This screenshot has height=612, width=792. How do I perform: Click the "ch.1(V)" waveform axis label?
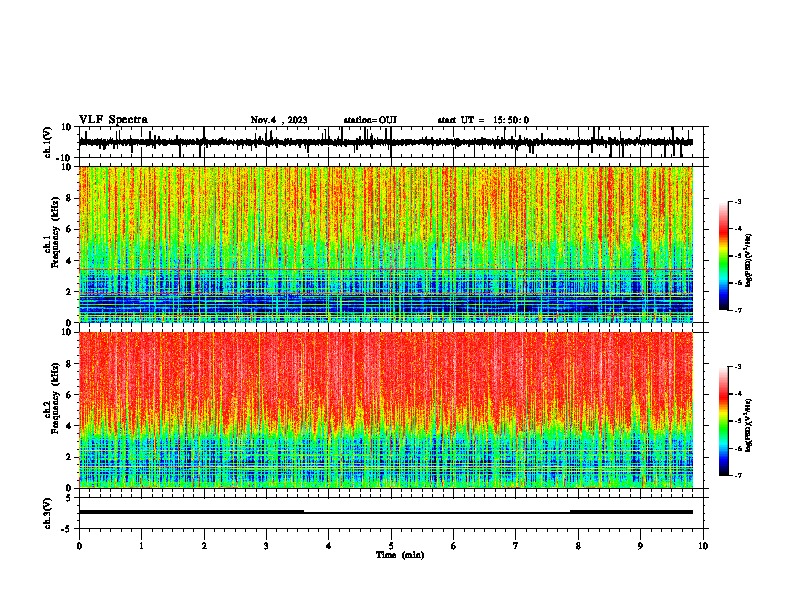[48, 142]
